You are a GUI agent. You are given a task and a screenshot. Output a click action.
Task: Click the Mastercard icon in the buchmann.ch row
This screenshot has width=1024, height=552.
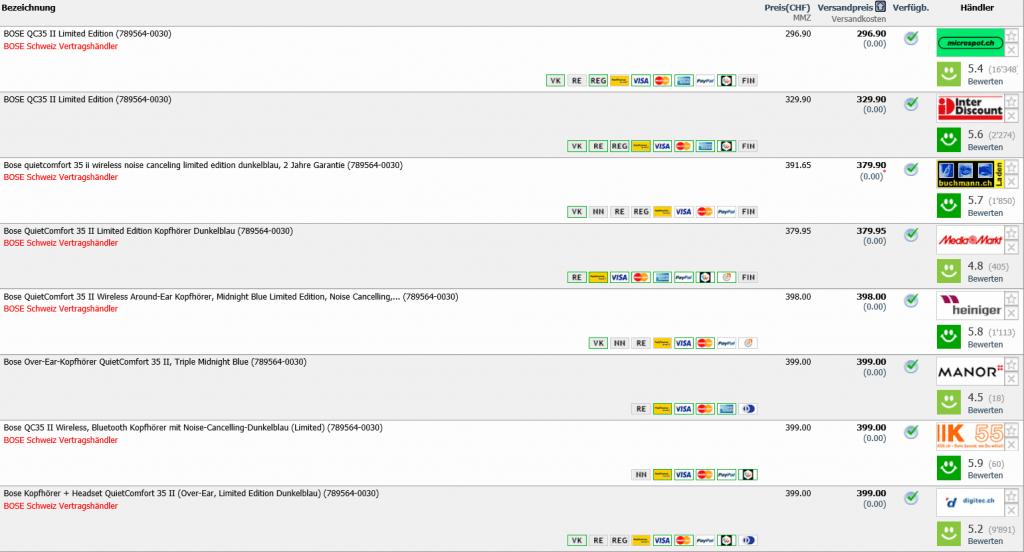(x=705, y=212)
